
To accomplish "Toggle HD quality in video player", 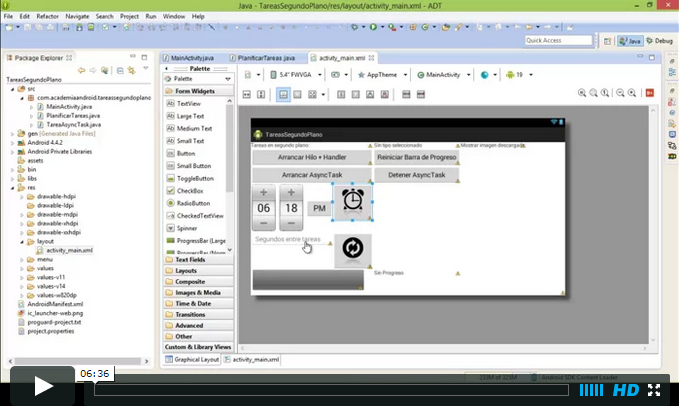I will (626, 390).
